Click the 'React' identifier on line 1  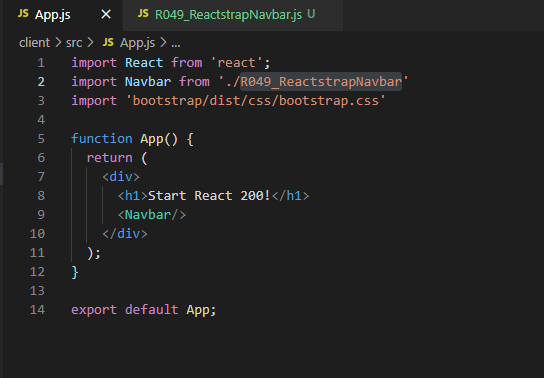144,63
